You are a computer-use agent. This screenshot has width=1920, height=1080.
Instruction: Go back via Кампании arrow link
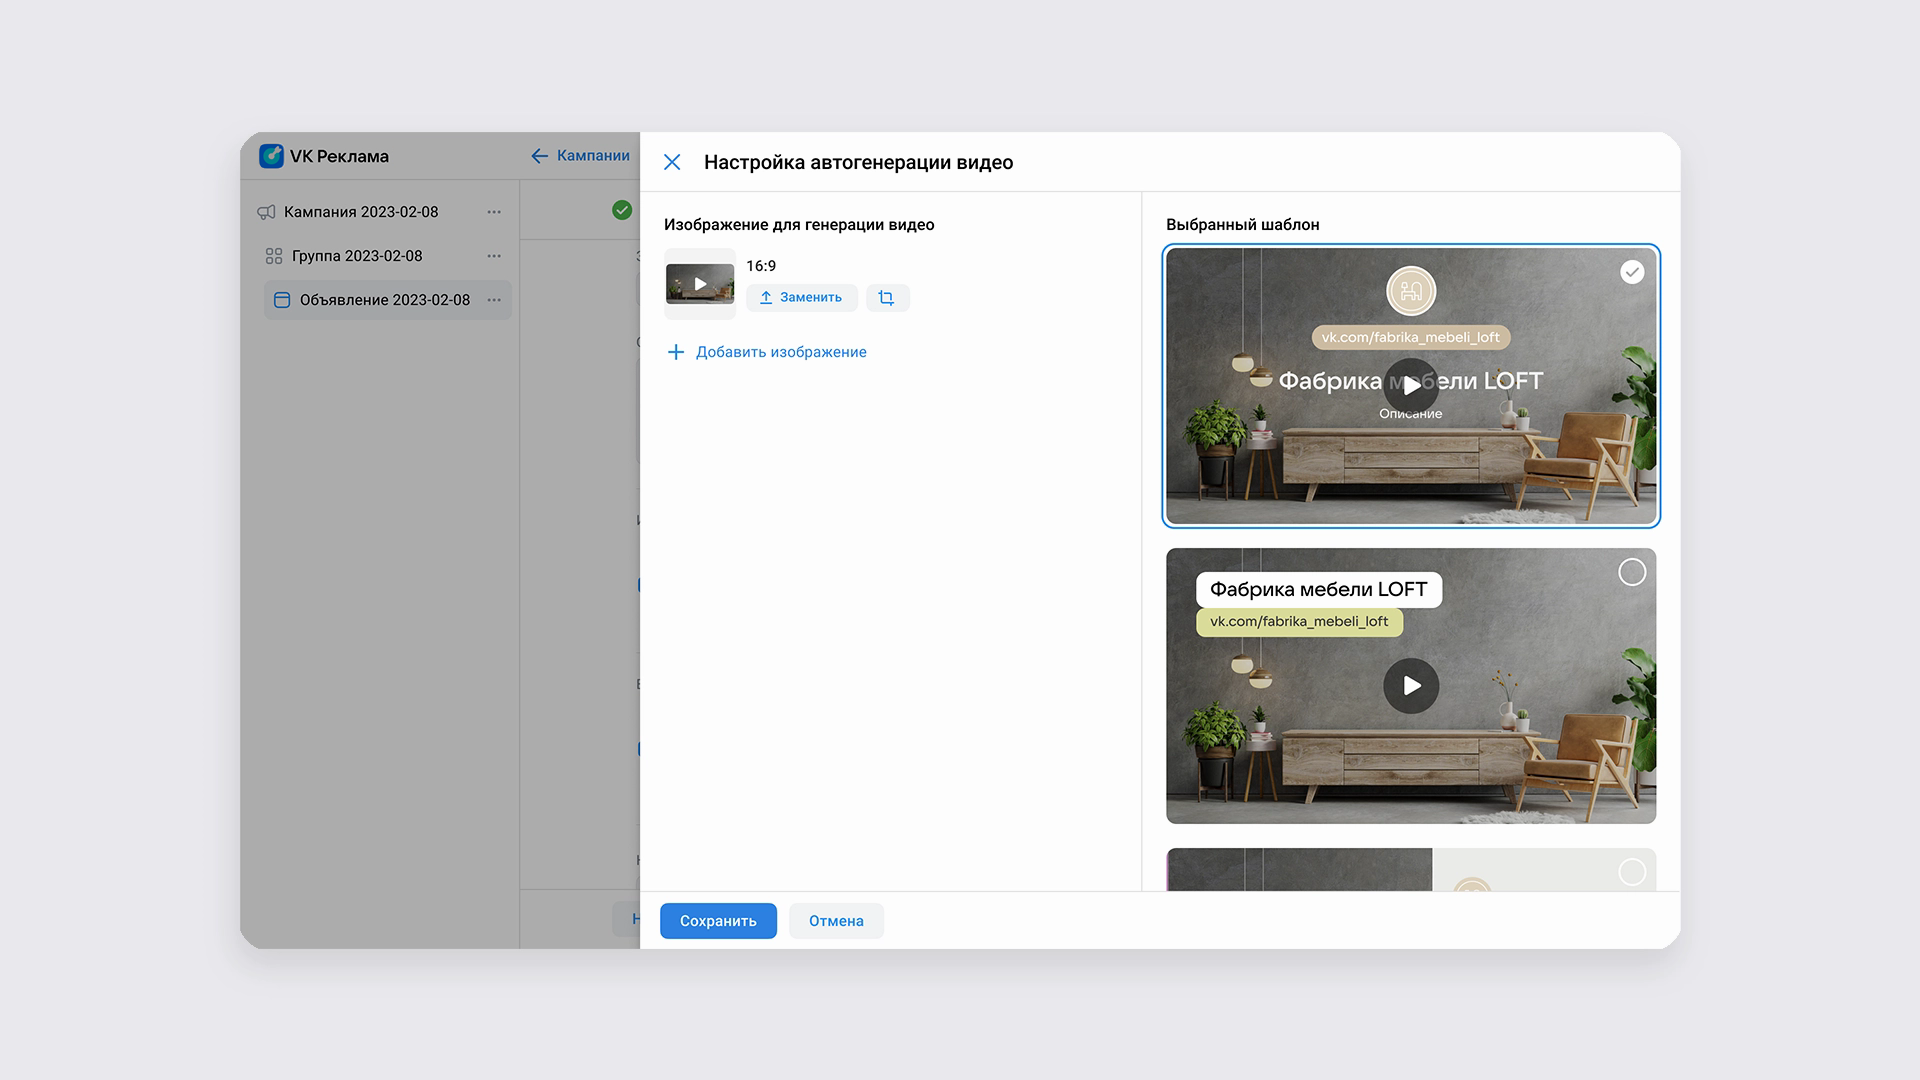pyautogui.click(x=580, y=156)
